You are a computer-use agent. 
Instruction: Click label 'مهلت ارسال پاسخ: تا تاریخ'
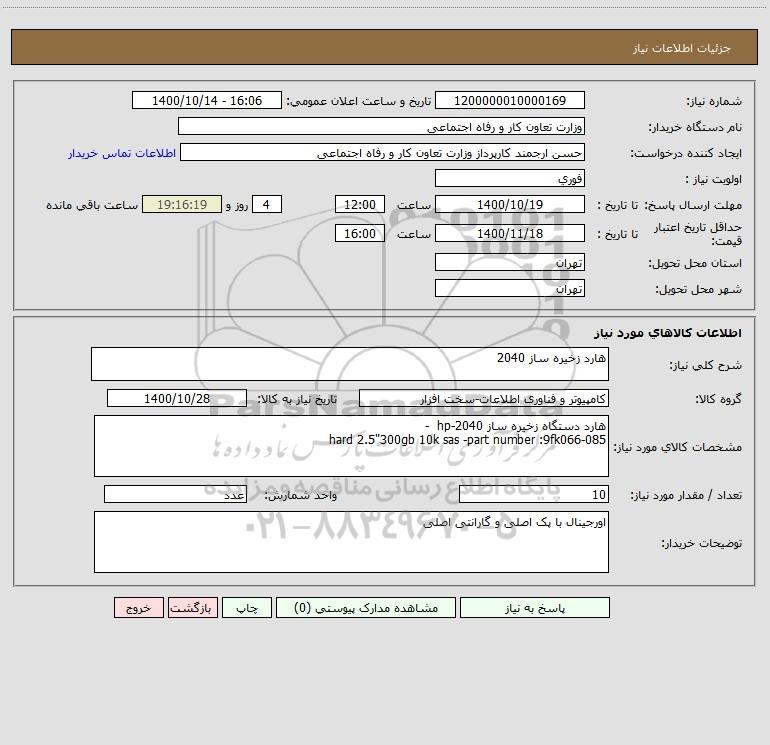click(x=669, y=205)
